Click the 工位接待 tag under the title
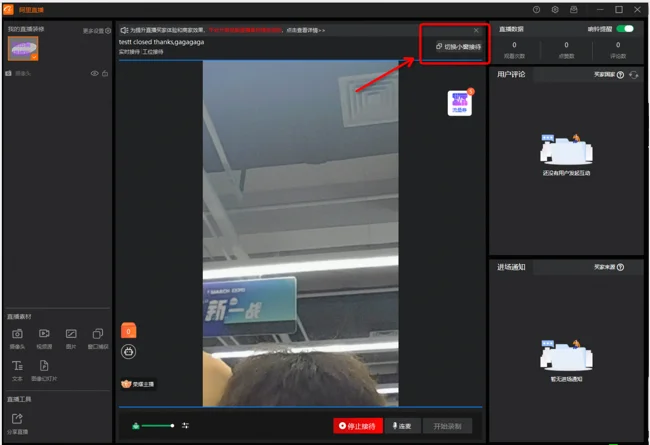The image size is (650, 445). point(153,52)
